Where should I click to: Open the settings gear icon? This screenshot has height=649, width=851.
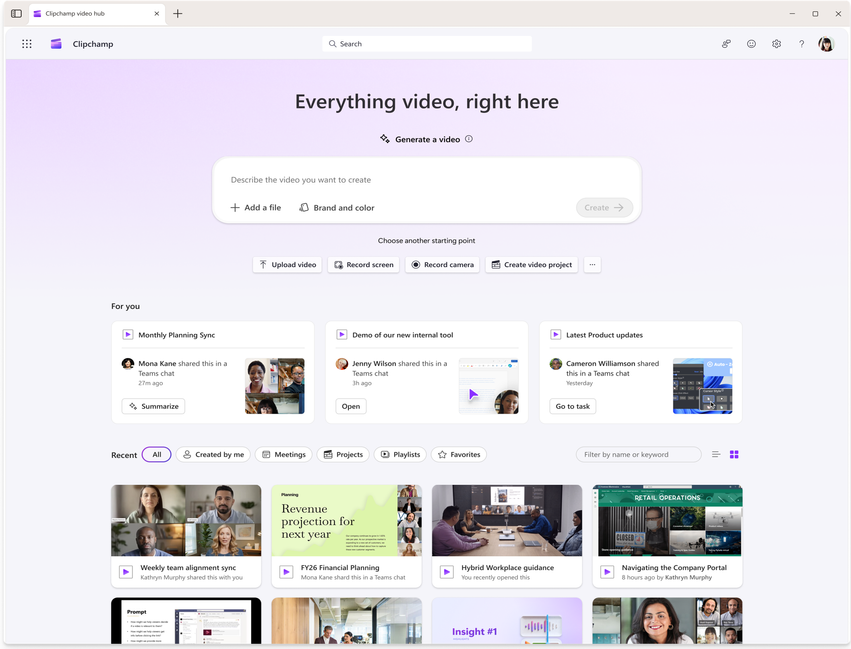point(777,44)
